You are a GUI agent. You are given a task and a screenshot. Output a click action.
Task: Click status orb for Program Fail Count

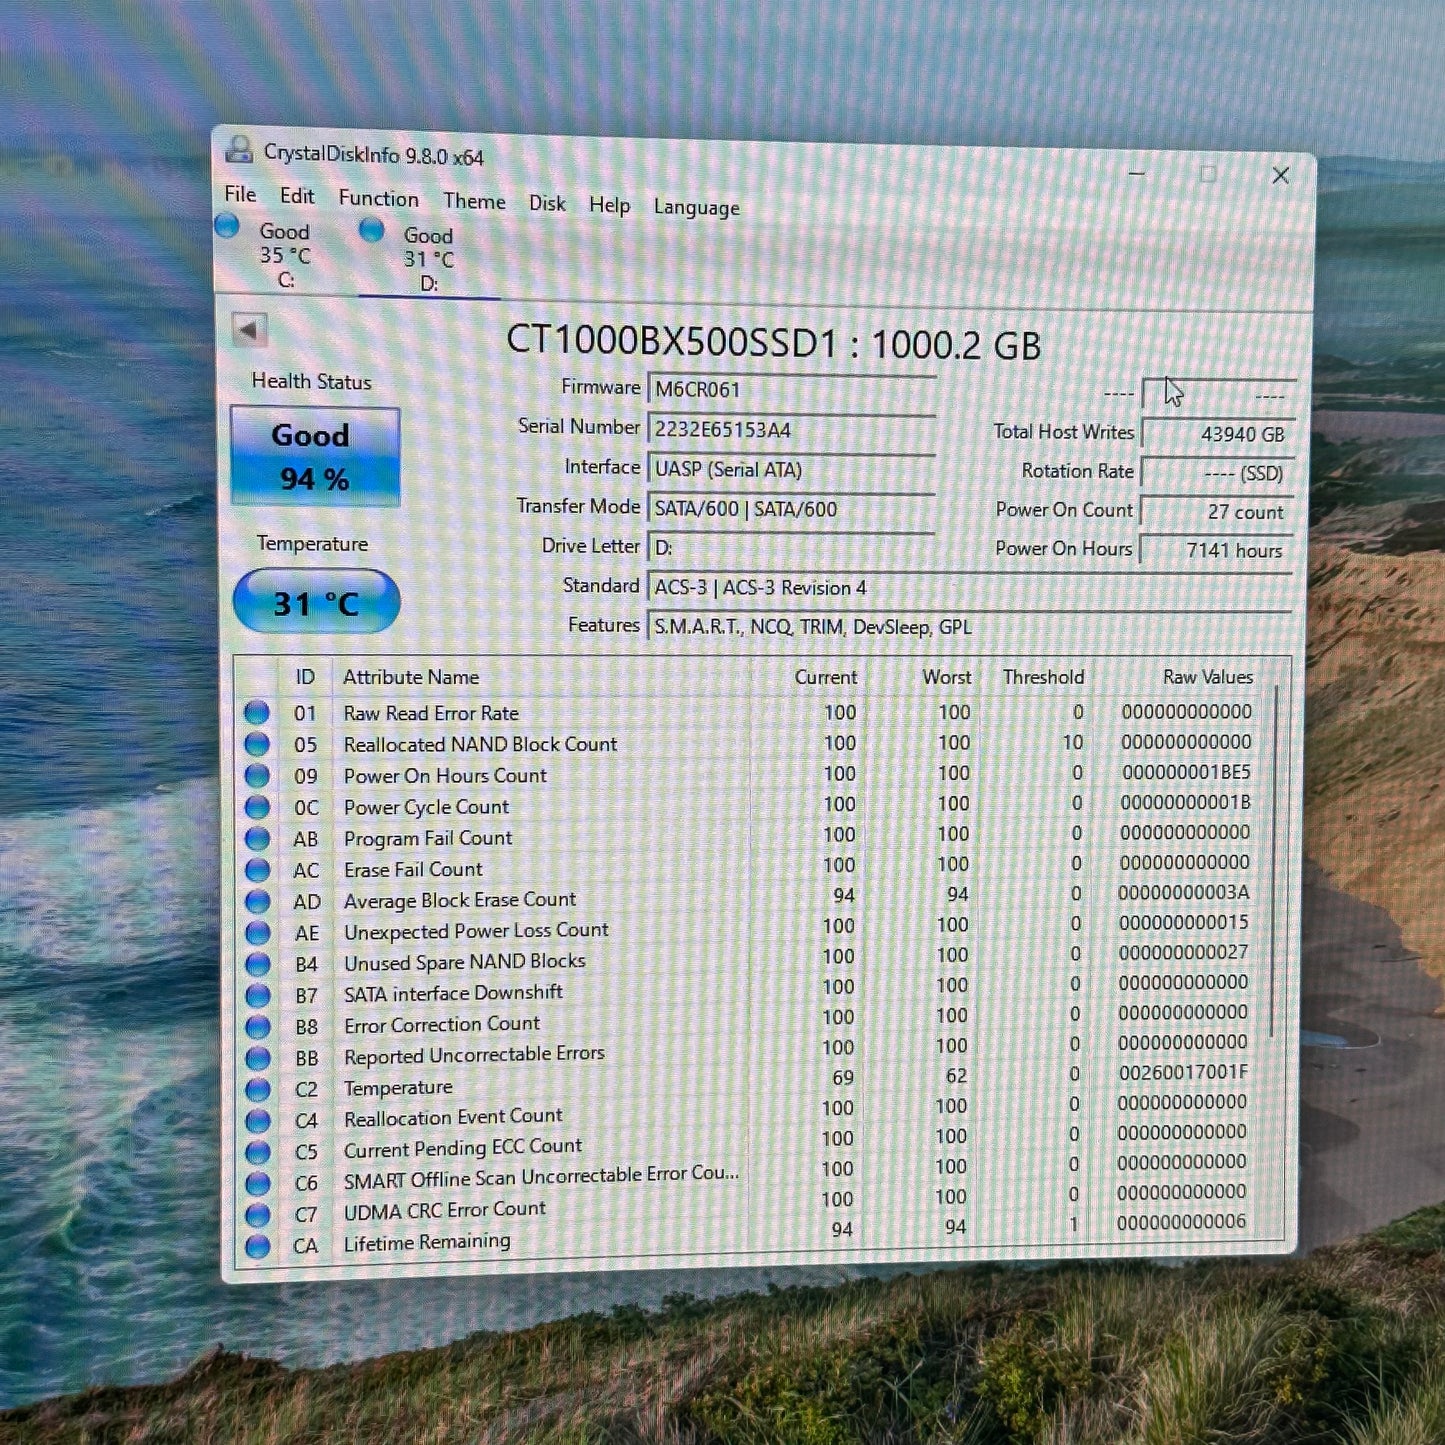[x=257, y=838]
